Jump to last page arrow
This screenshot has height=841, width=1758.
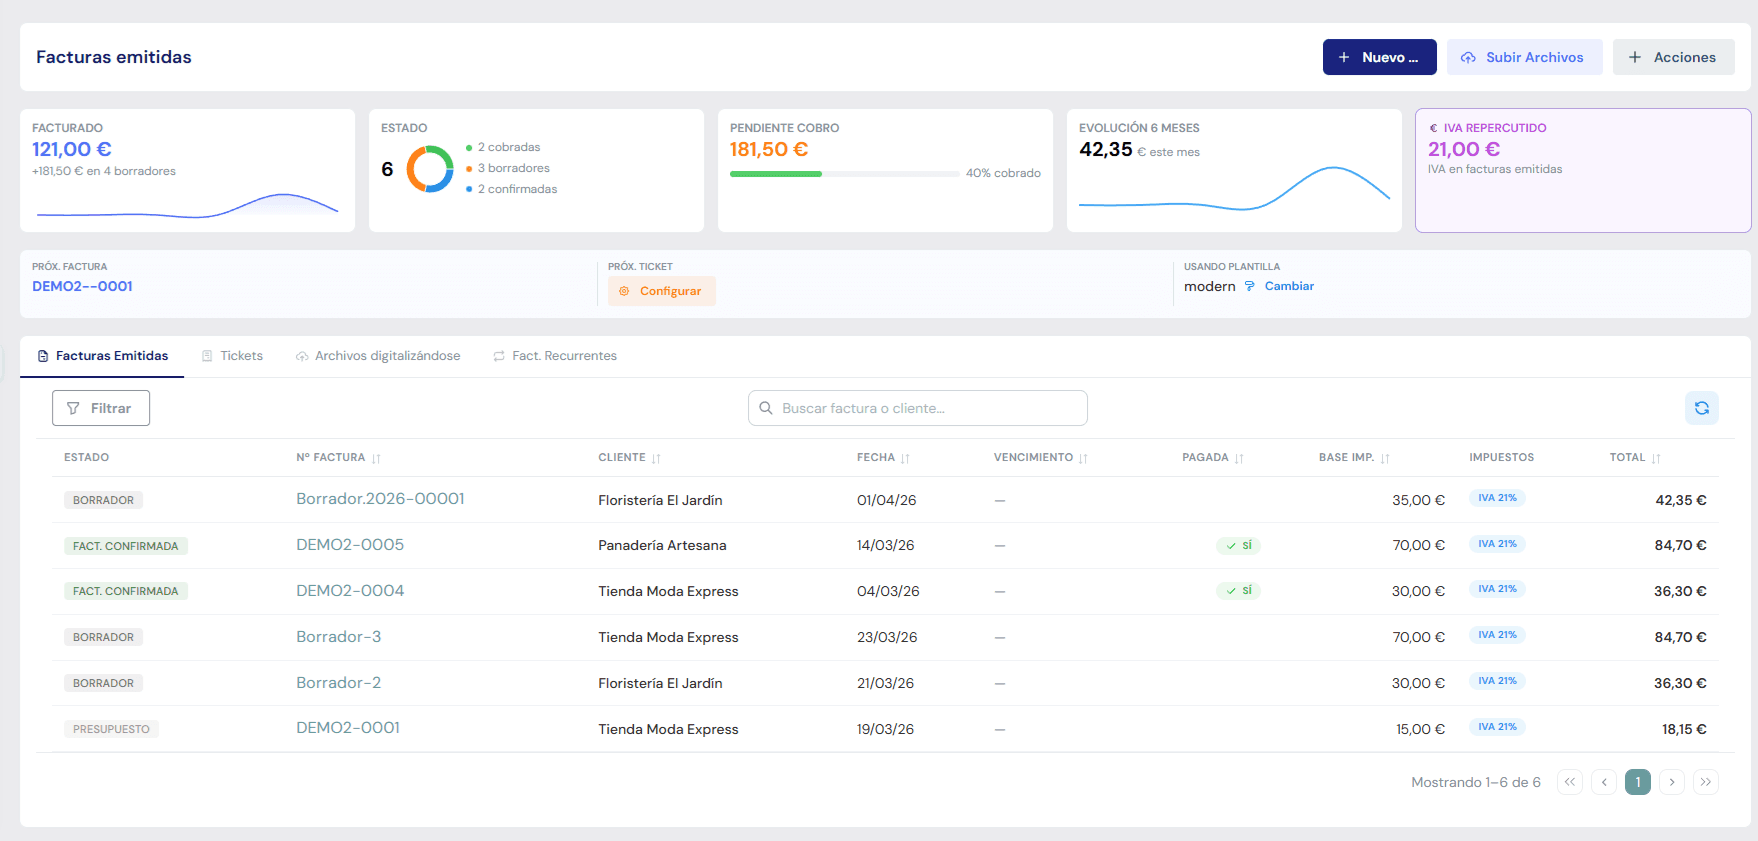click(x=1706, y=782)
